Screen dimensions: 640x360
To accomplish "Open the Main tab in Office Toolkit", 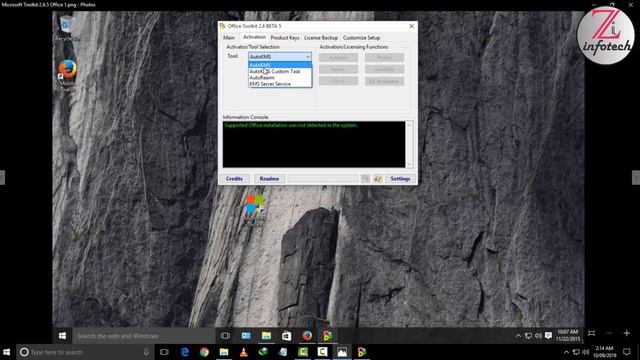I will point(229,38).
